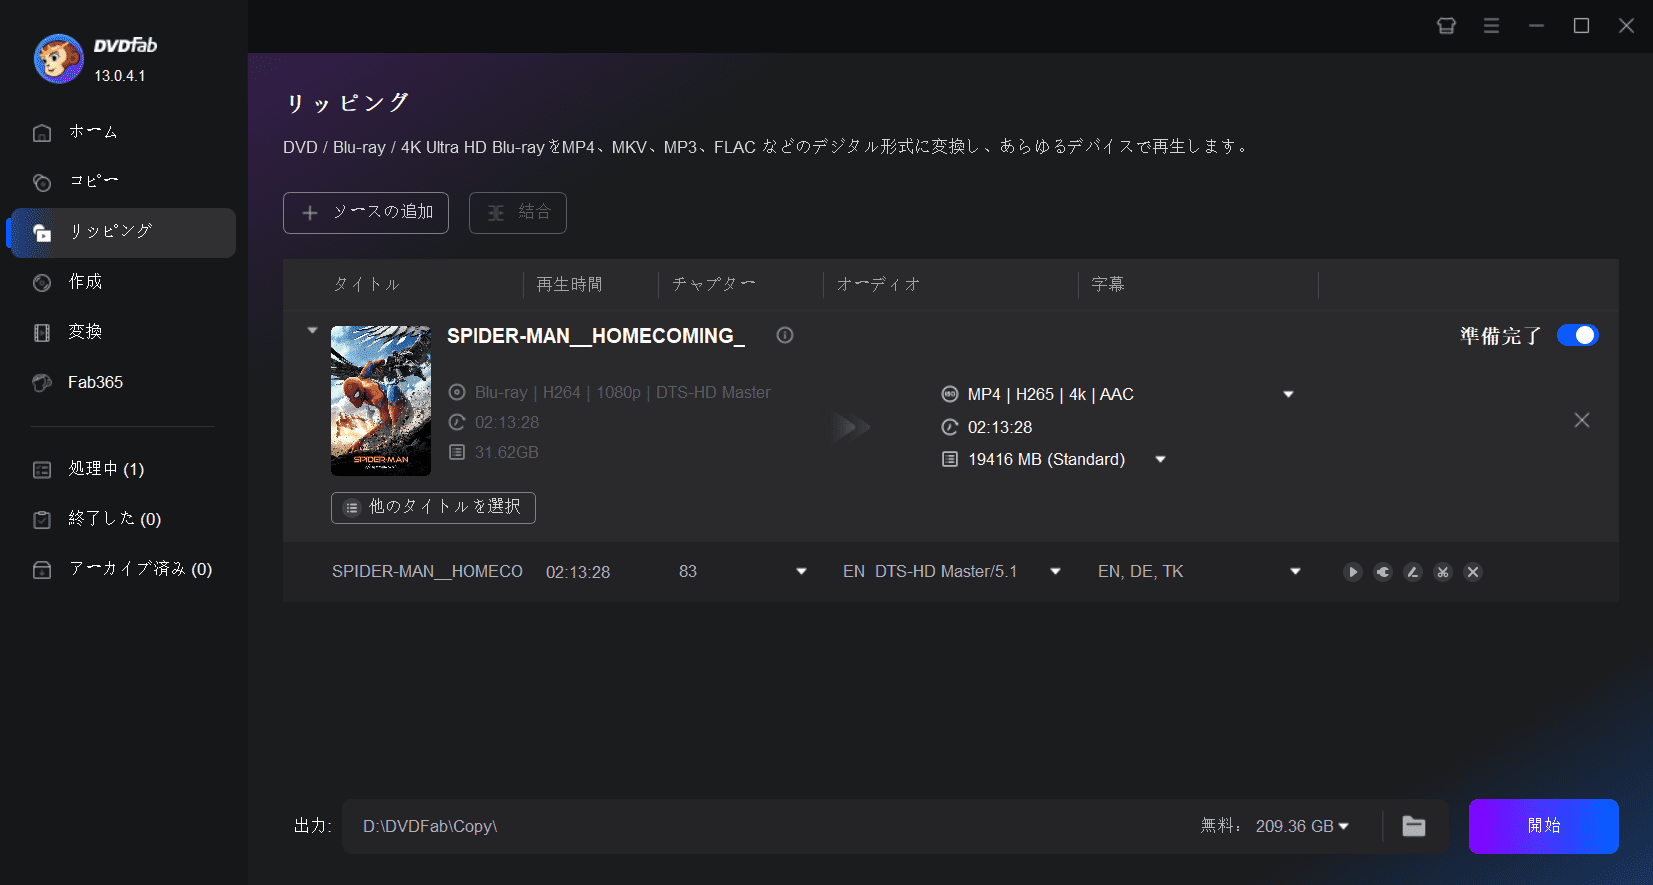Select the リッピング module
Image resolution: width=1653 pixels, height=885 pixels.
[123, 232]
